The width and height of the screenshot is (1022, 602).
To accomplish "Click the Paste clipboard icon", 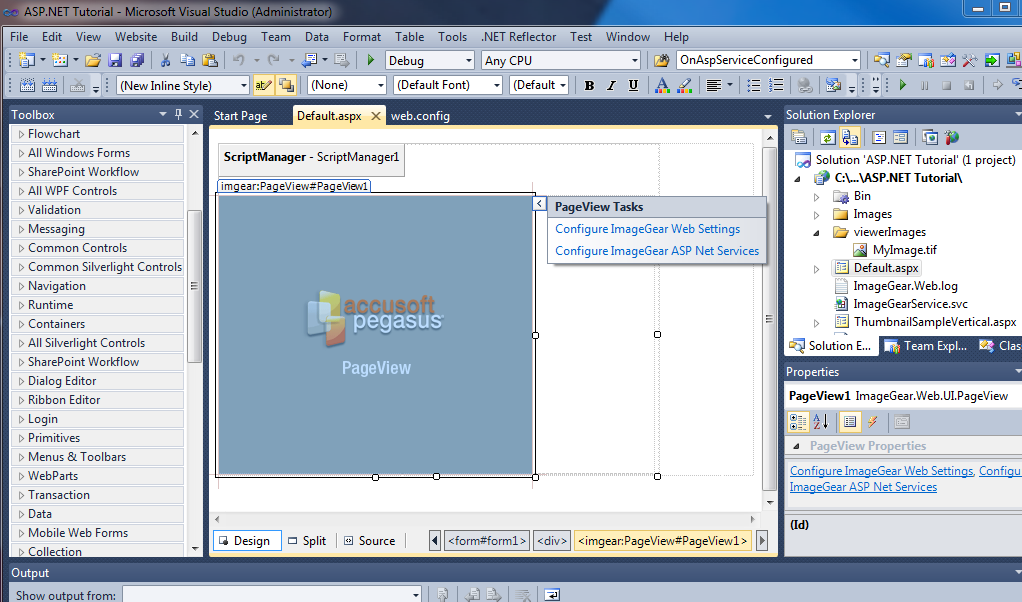I will [x=210, y=61].
